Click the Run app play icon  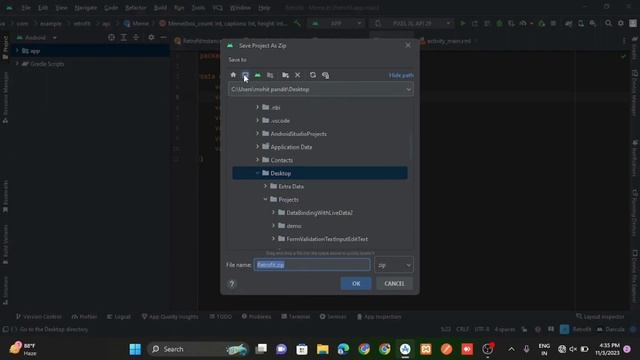pyautogui.click(x=462, y=24)
